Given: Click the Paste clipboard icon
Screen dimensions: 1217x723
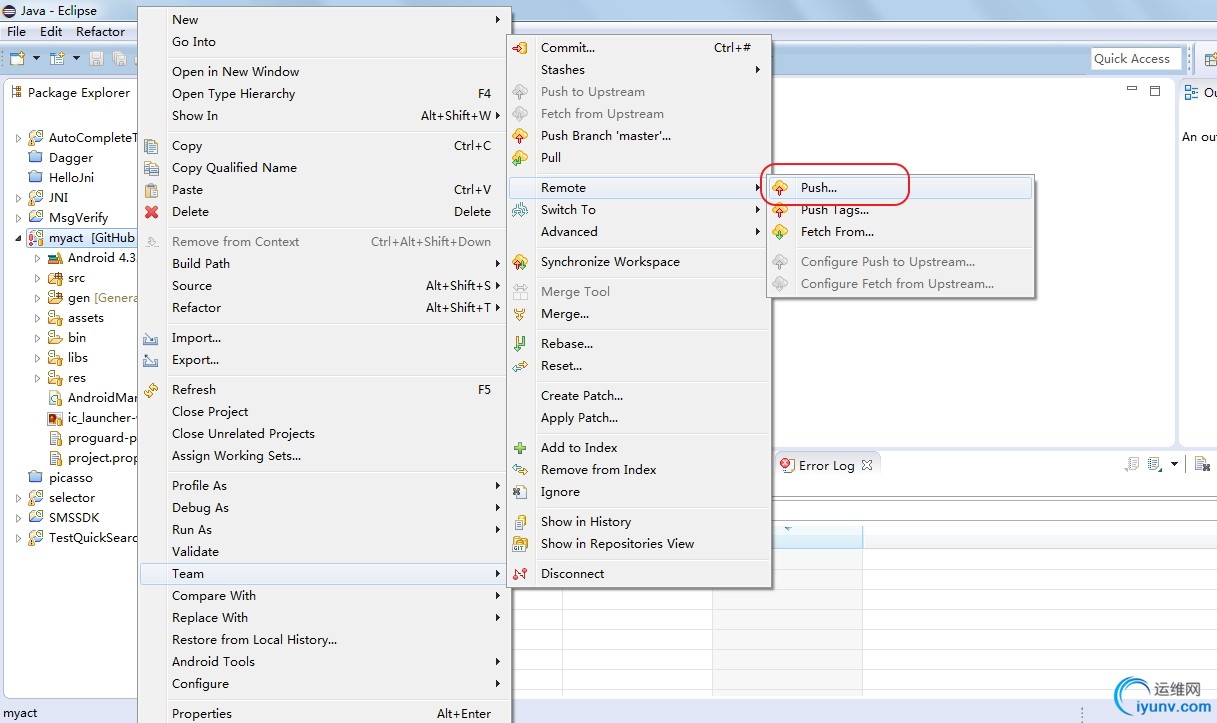Looking at the screenshot, I should click(x=152, y=190).
